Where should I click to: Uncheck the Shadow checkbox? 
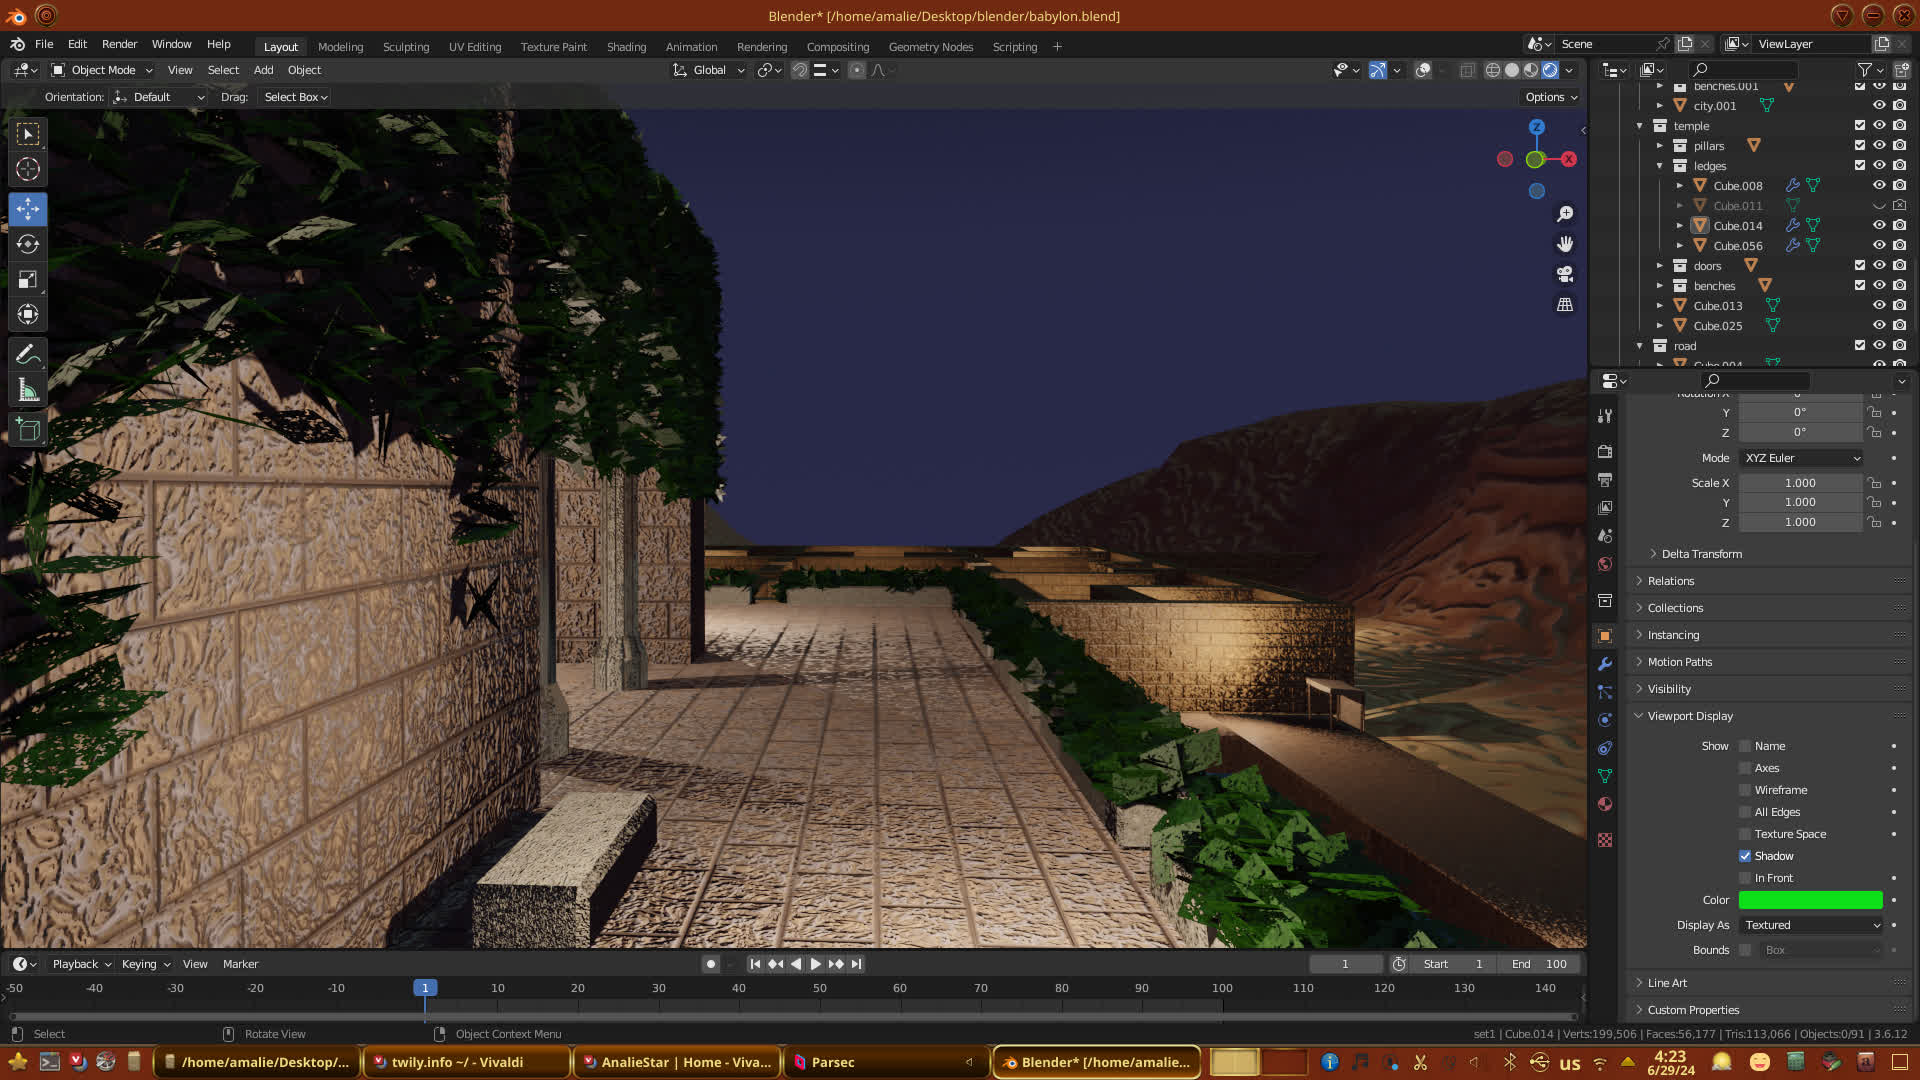tap(1745, 856)
